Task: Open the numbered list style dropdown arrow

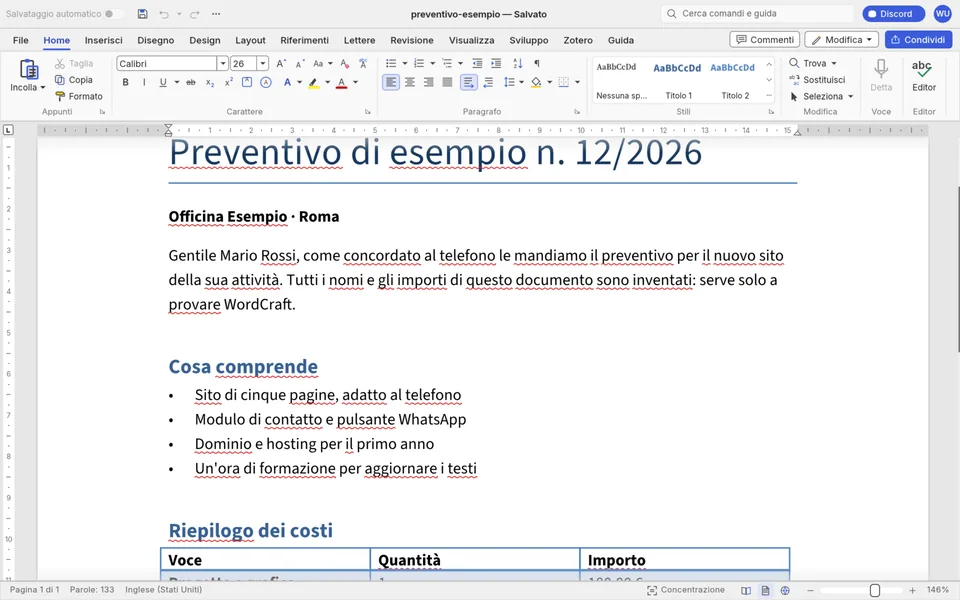Action: 432,63
